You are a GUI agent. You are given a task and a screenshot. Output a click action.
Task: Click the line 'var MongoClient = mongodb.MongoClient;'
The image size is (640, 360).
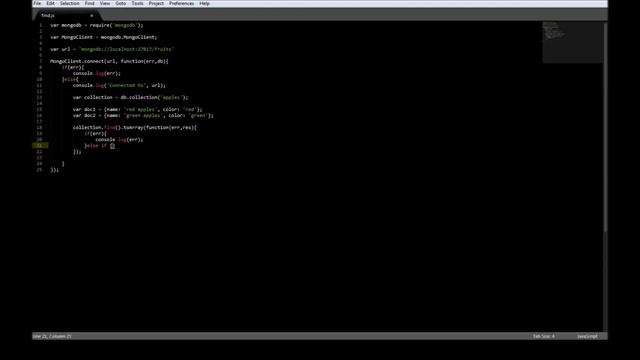(x=104, y=37)
